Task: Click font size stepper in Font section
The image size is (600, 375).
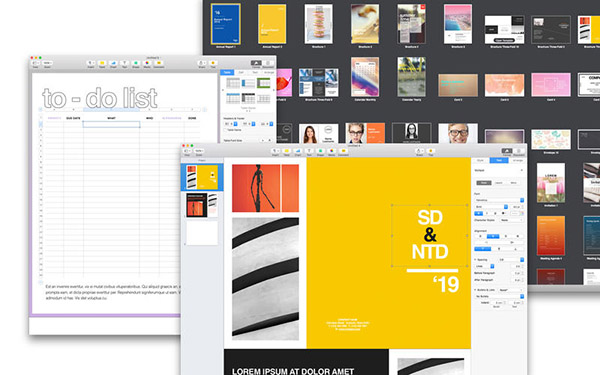Action: [523, 207]
